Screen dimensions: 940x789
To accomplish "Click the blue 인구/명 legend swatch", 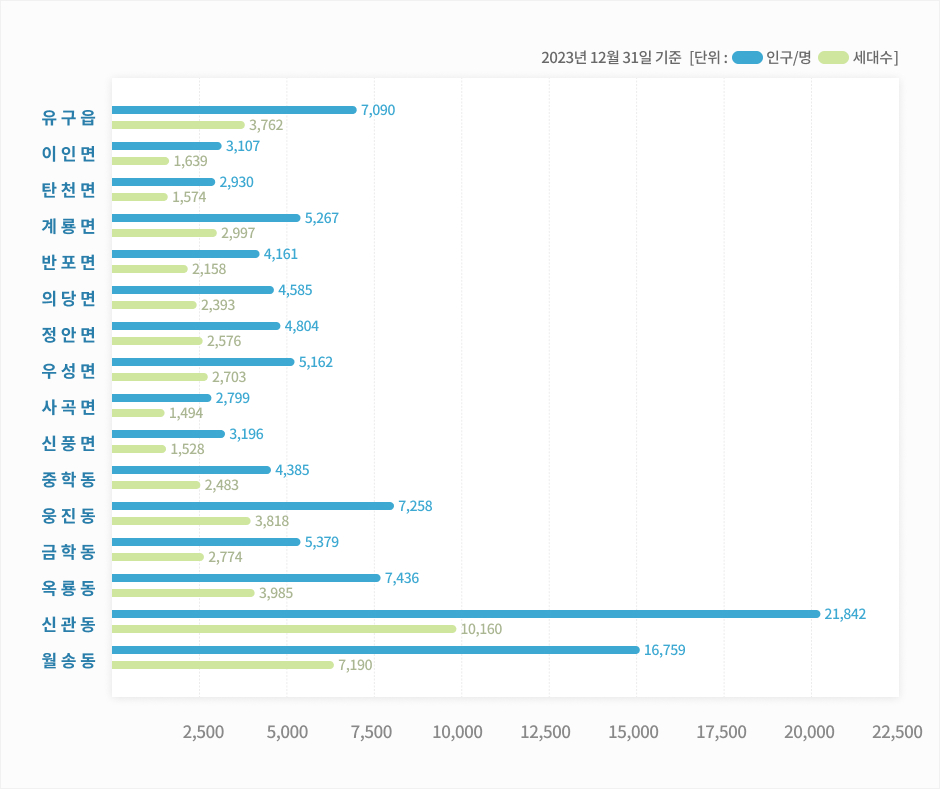I will [x=747, y=57].
